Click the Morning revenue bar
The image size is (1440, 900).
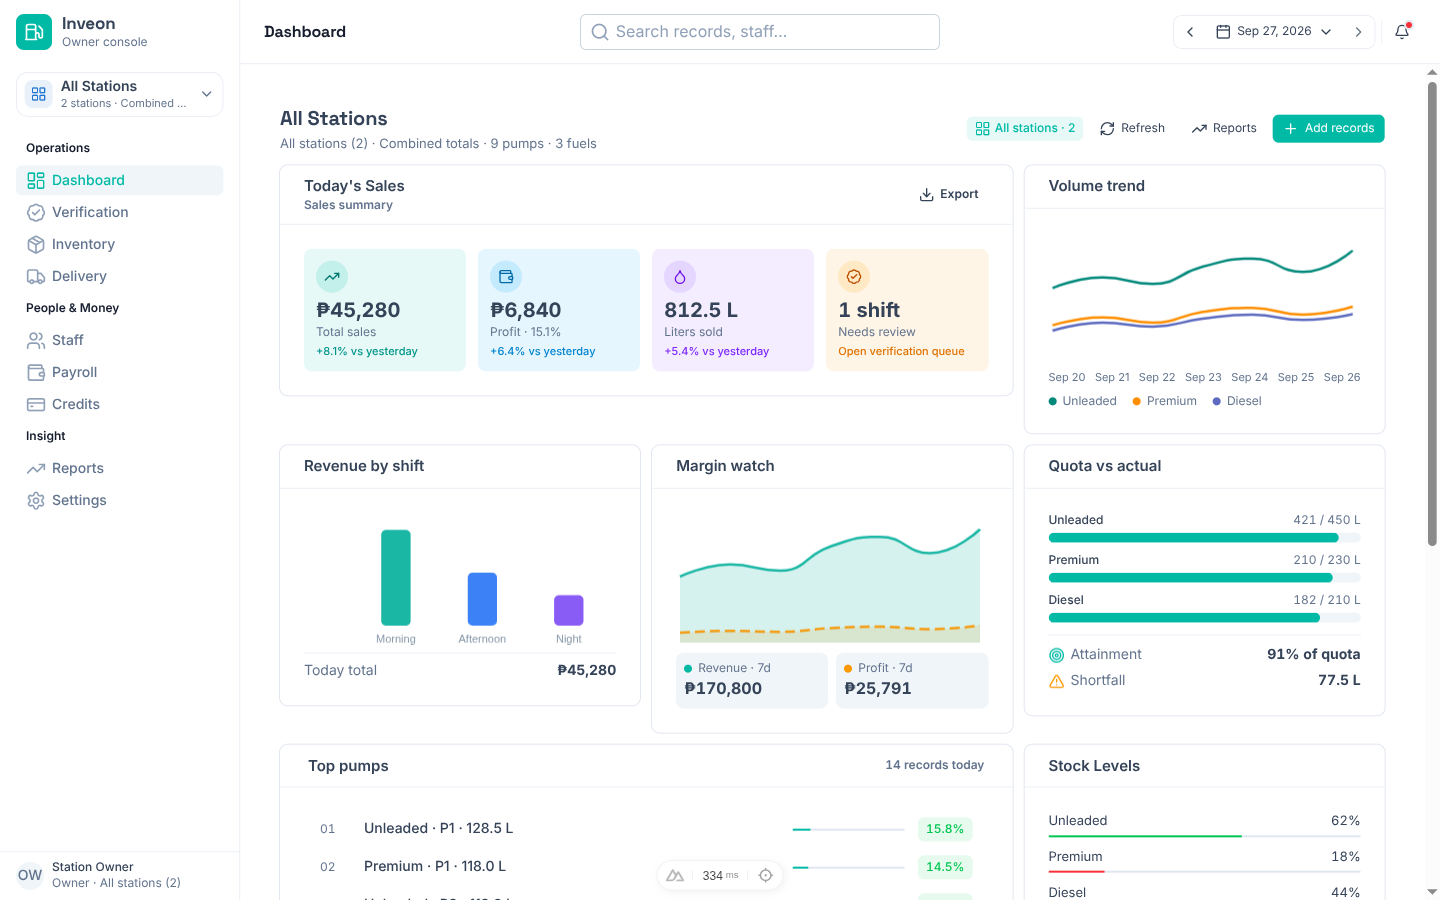click(x=396, y=578)
